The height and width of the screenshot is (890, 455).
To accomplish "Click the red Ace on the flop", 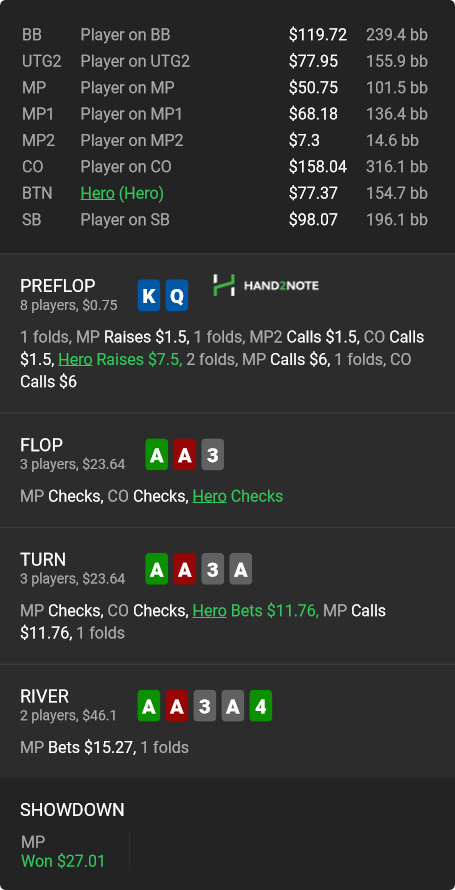I will 184,455.
